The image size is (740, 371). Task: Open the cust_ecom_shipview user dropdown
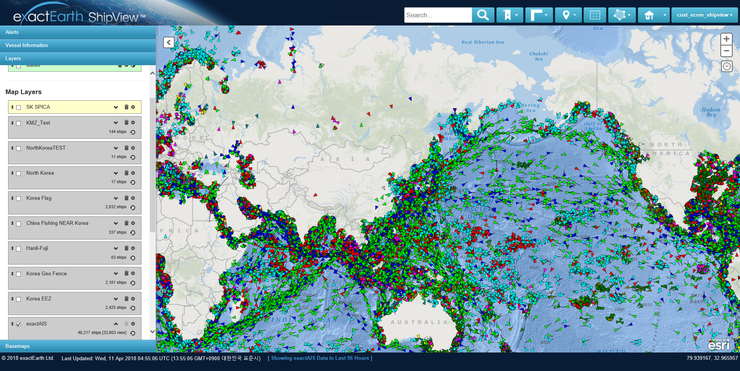click(x=705, y=15)
